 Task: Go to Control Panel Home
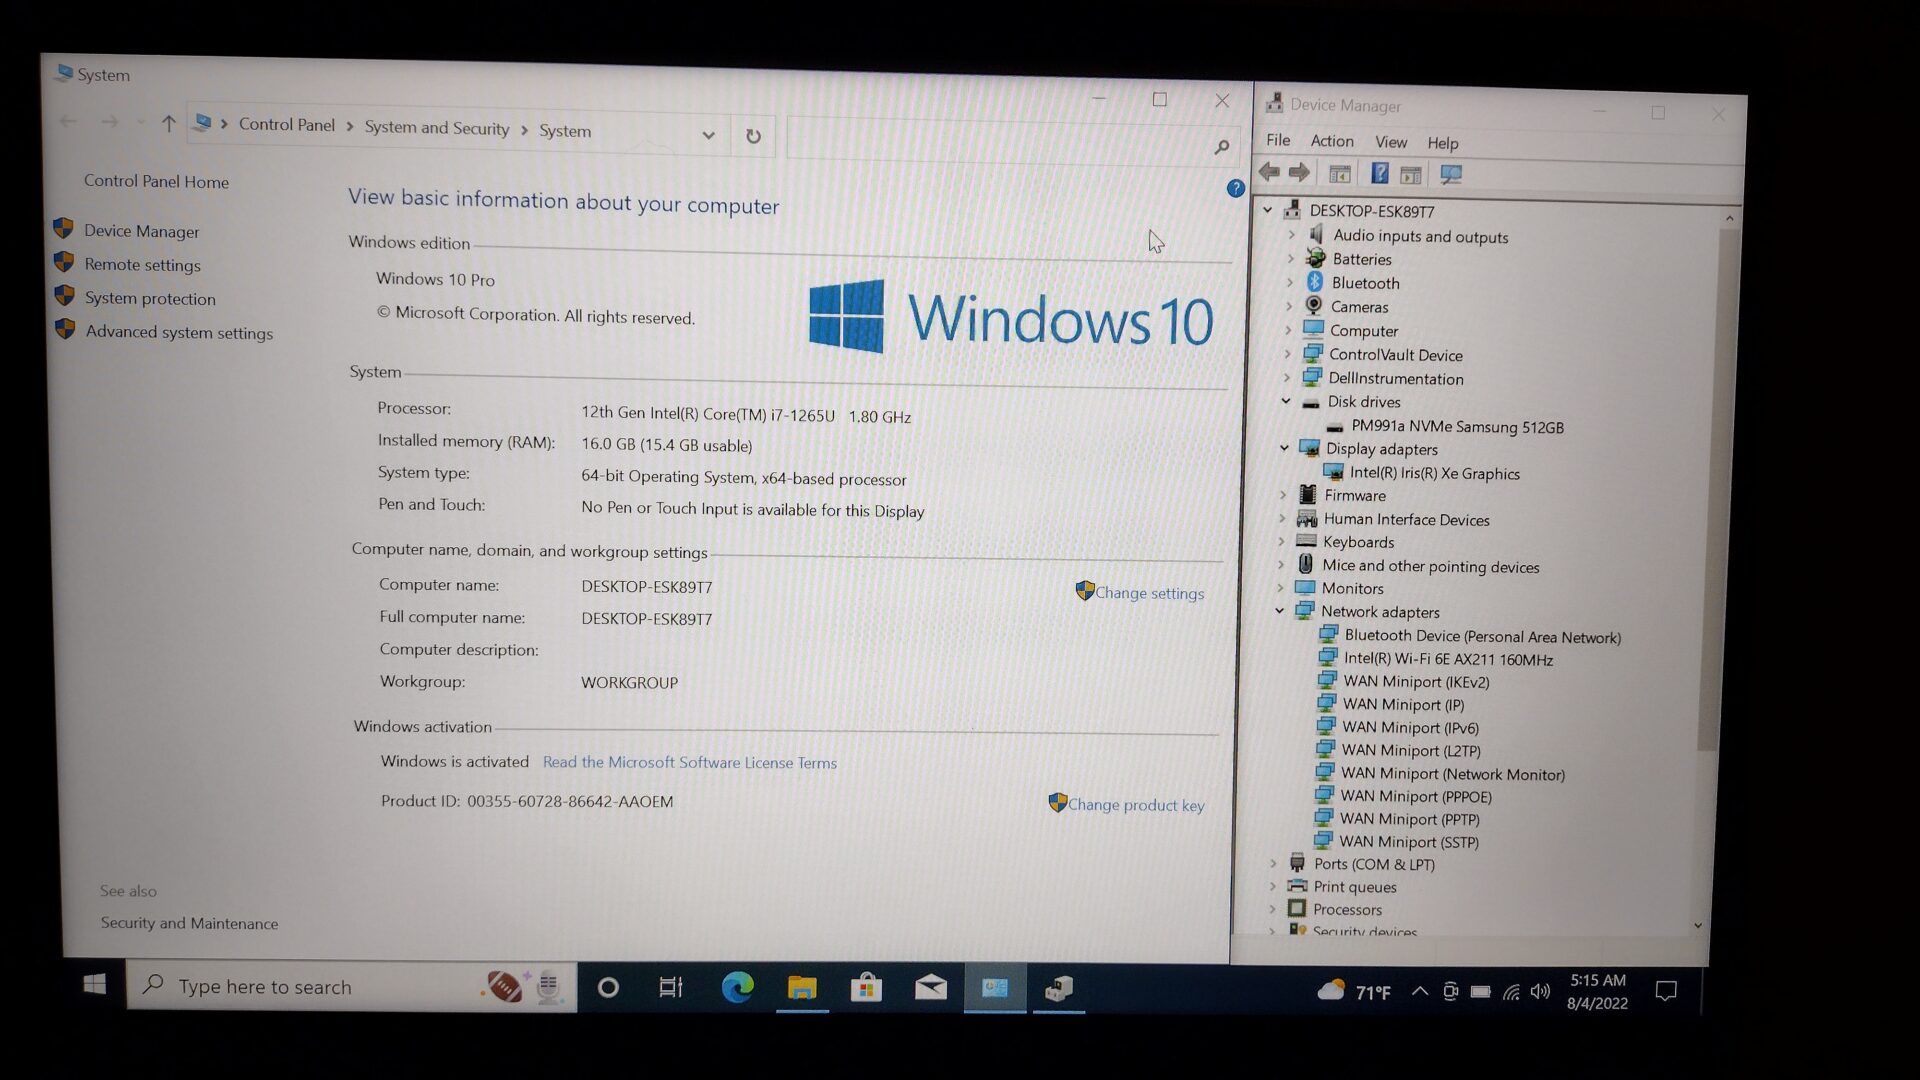[x=156, y=181]
